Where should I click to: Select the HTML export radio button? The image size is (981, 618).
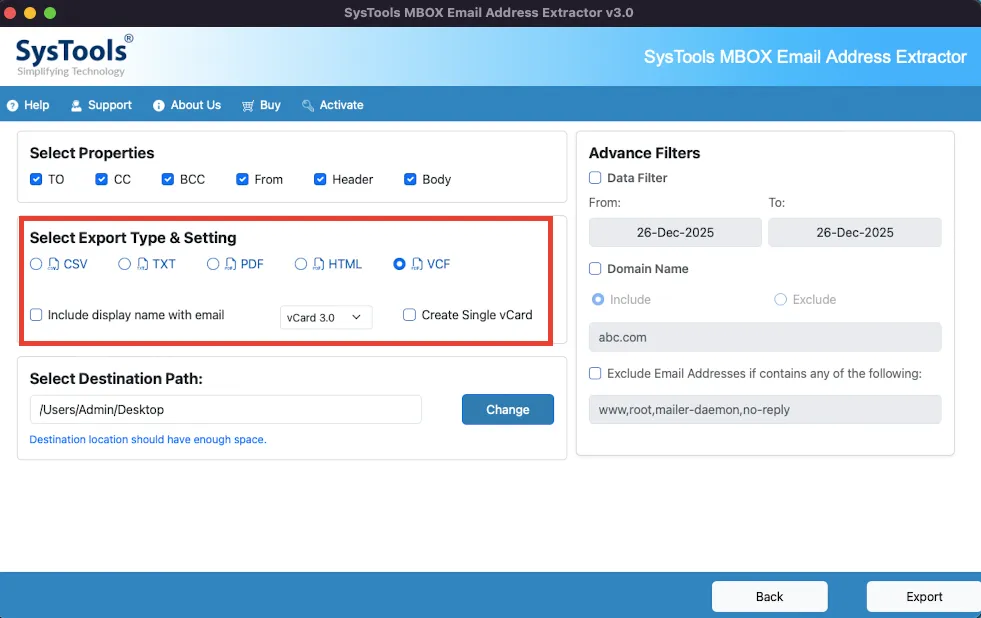(301, 264)
